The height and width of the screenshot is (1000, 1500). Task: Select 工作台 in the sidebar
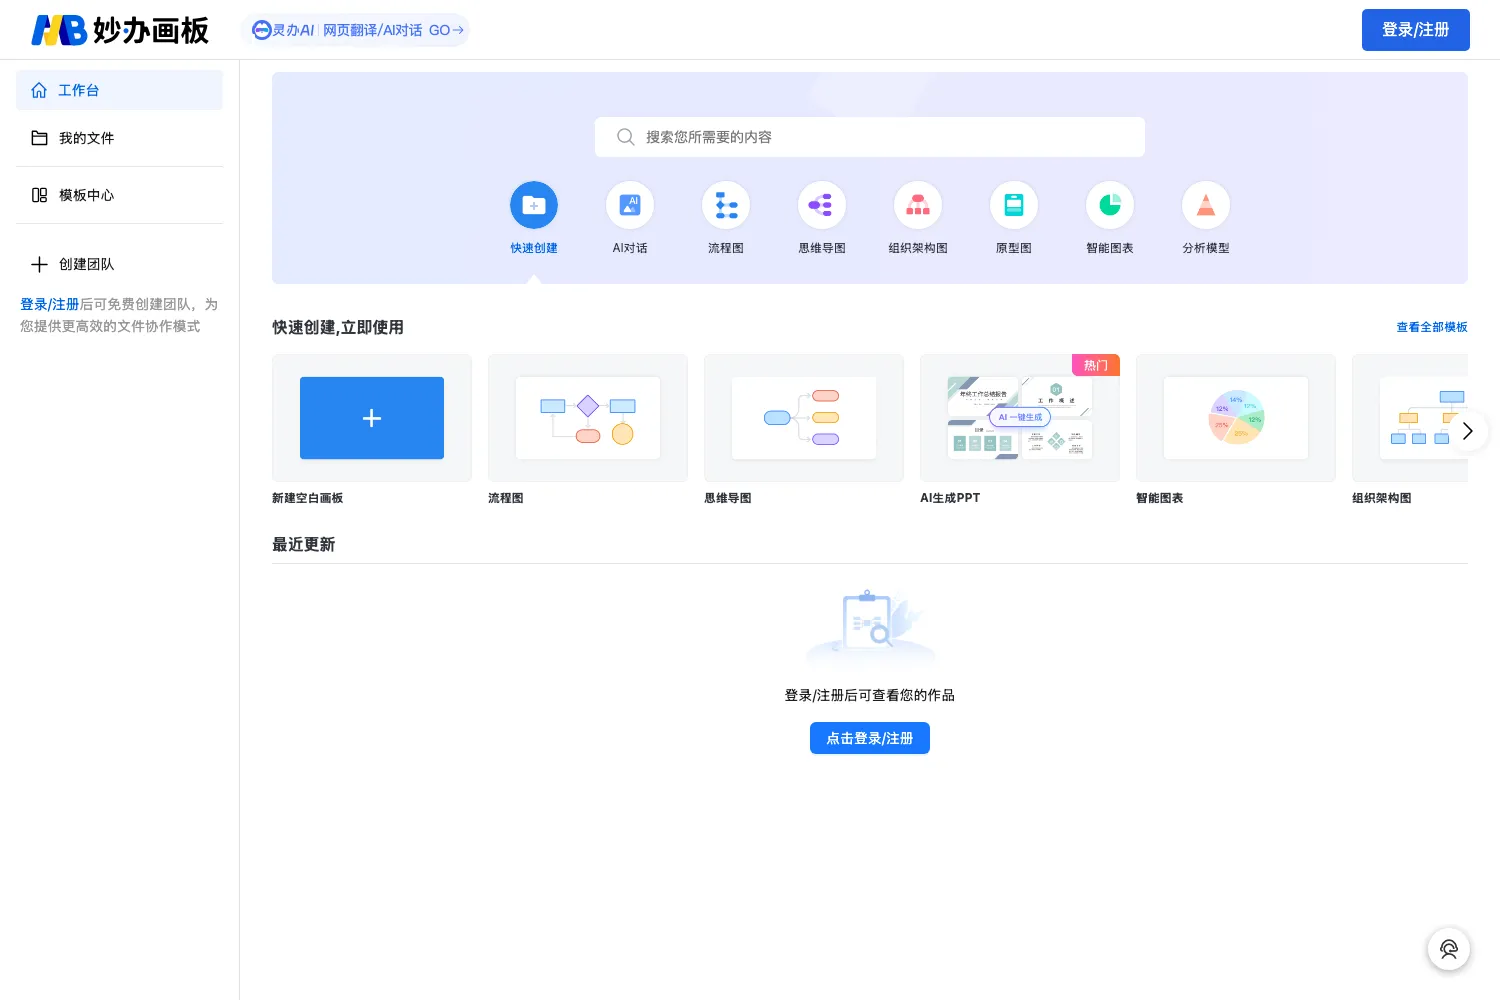click(119, 90)
